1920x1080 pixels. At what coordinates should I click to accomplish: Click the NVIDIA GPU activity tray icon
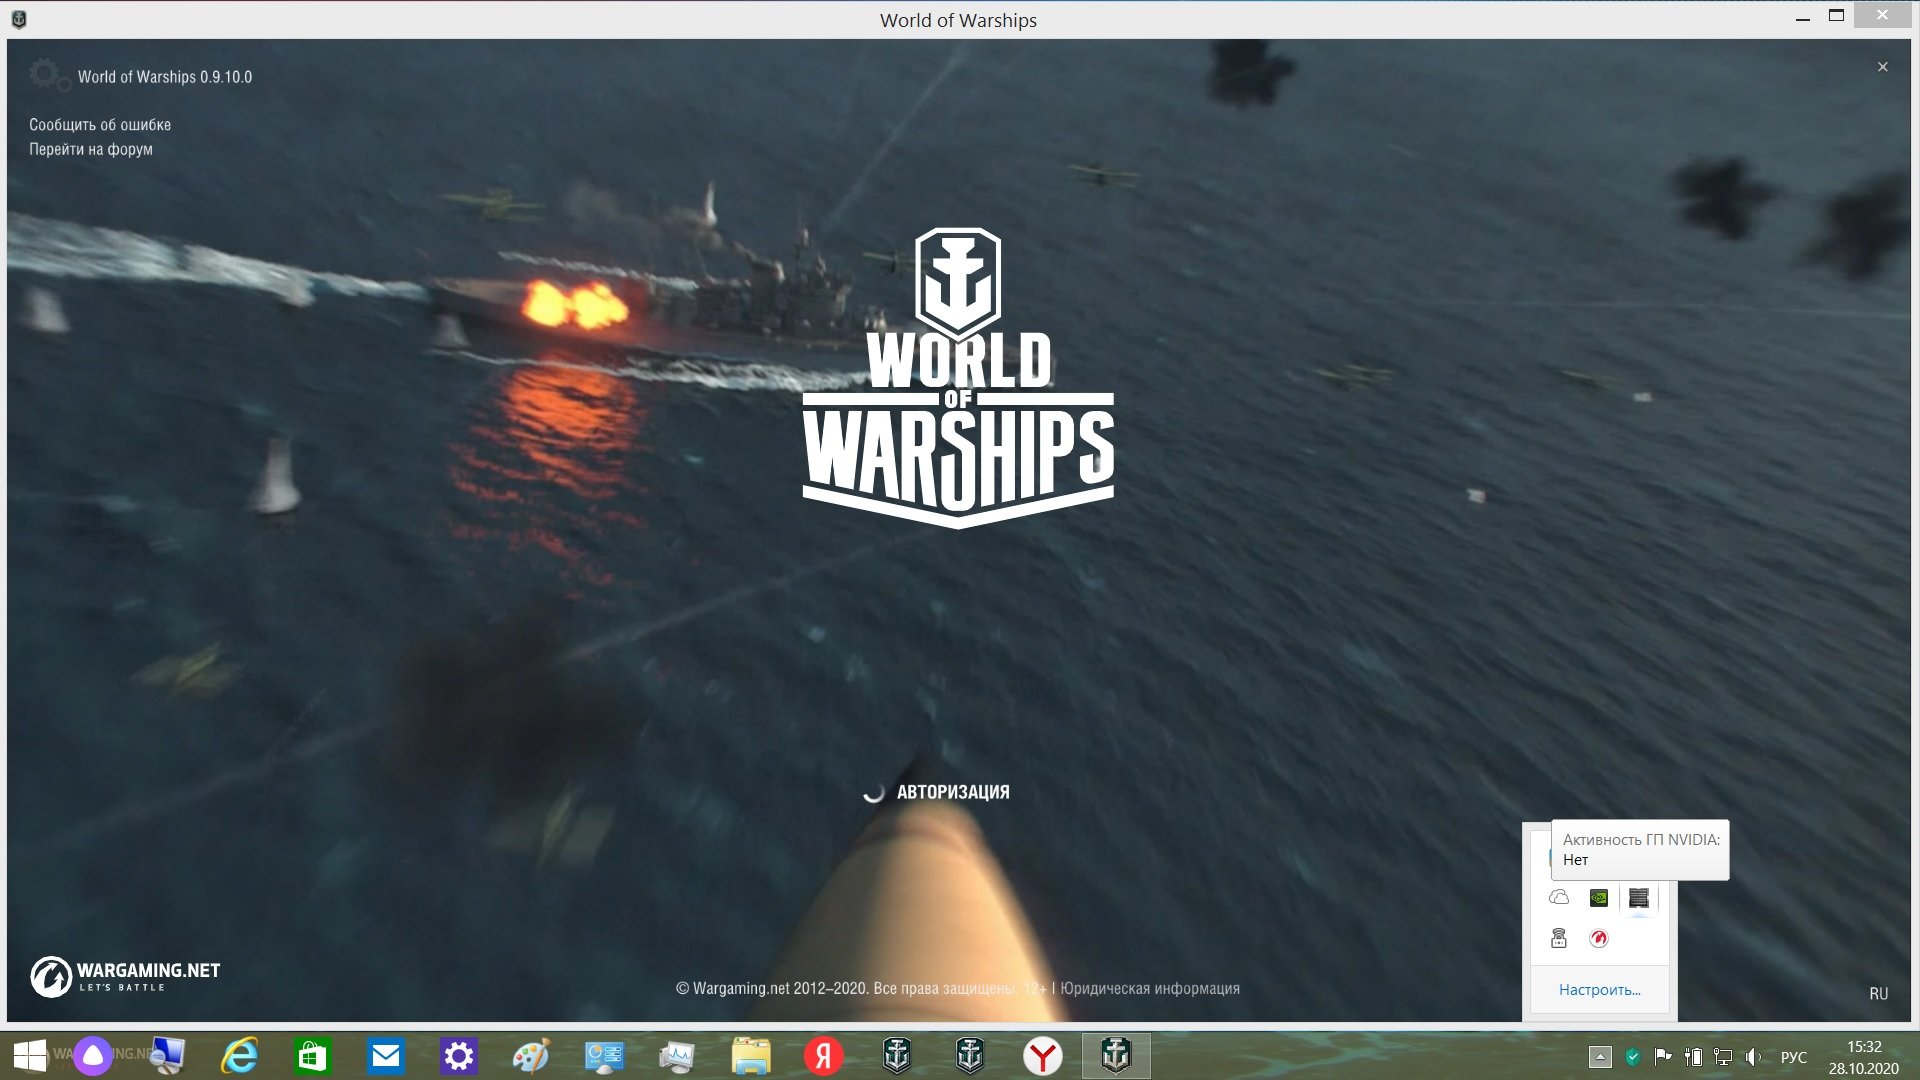tap(1638, 898)
